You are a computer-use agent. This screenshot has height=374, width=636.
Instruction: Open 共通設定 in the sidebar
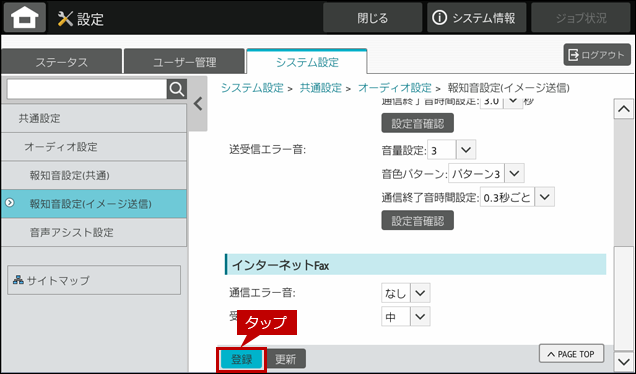tap(94, 118)
